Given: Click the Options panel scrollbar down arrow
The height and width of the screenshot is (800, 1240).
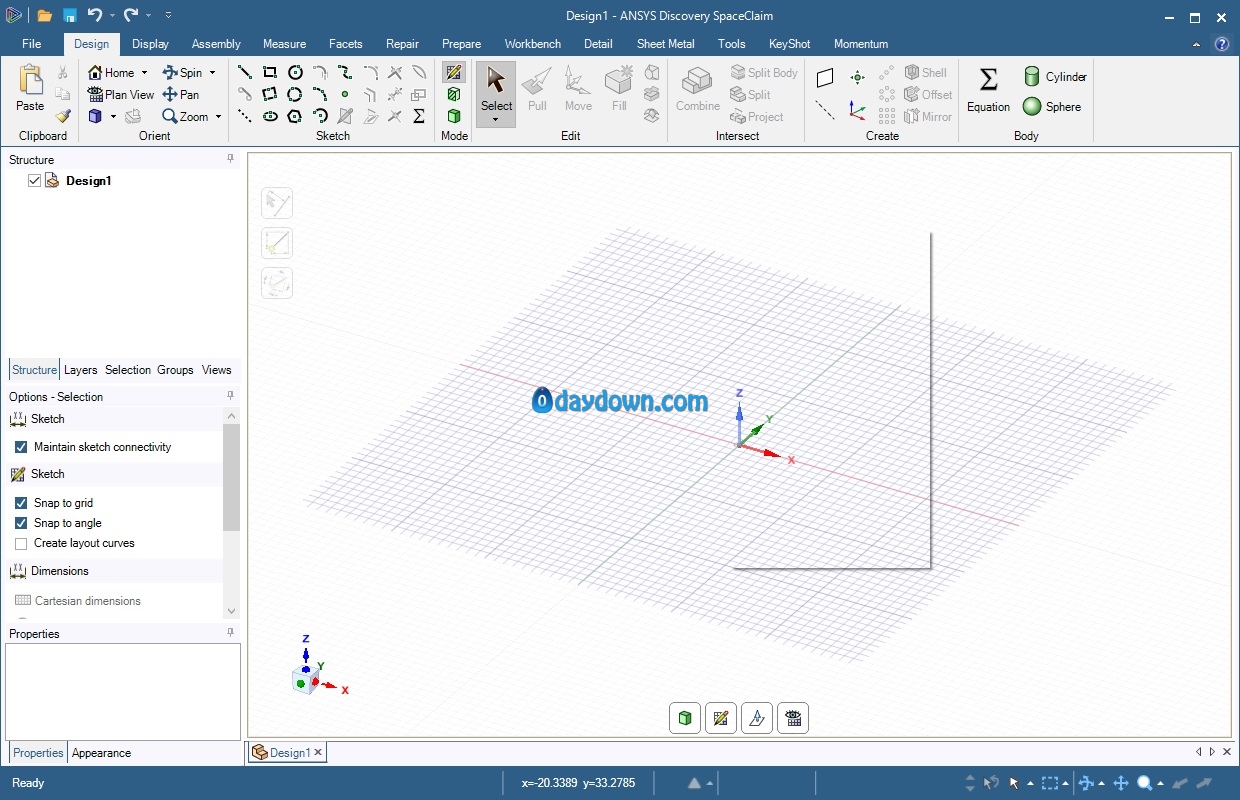Looking at the screenshot, I should [x=232, y=611].
